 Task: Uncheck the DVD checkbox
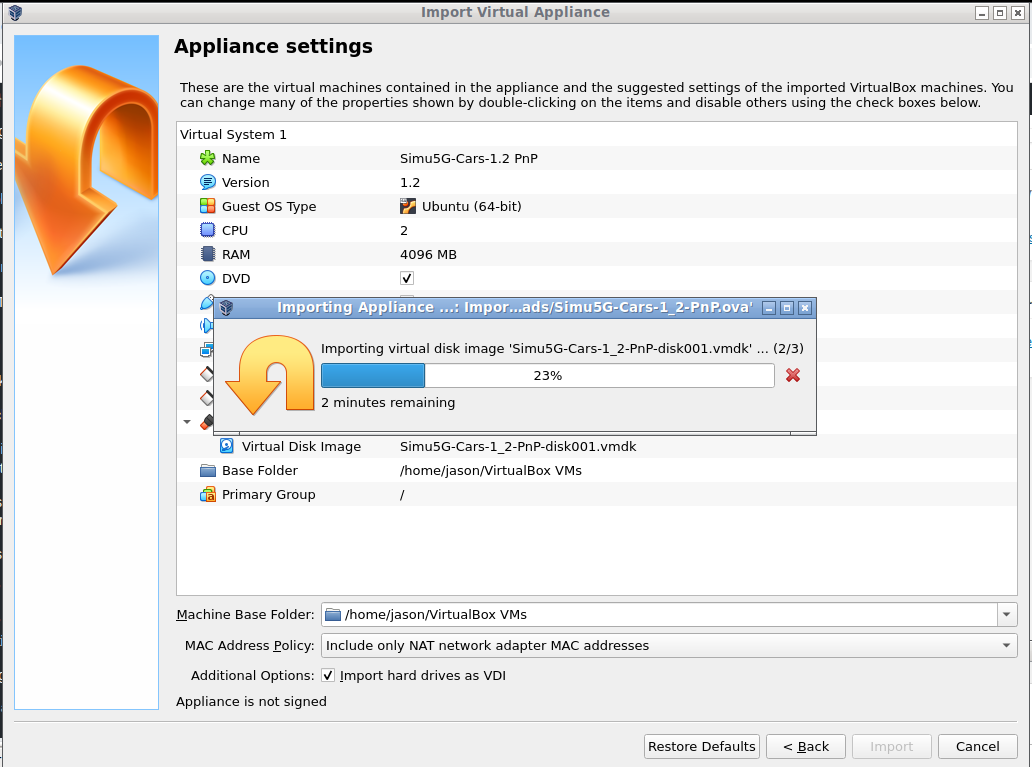(407, 278)
